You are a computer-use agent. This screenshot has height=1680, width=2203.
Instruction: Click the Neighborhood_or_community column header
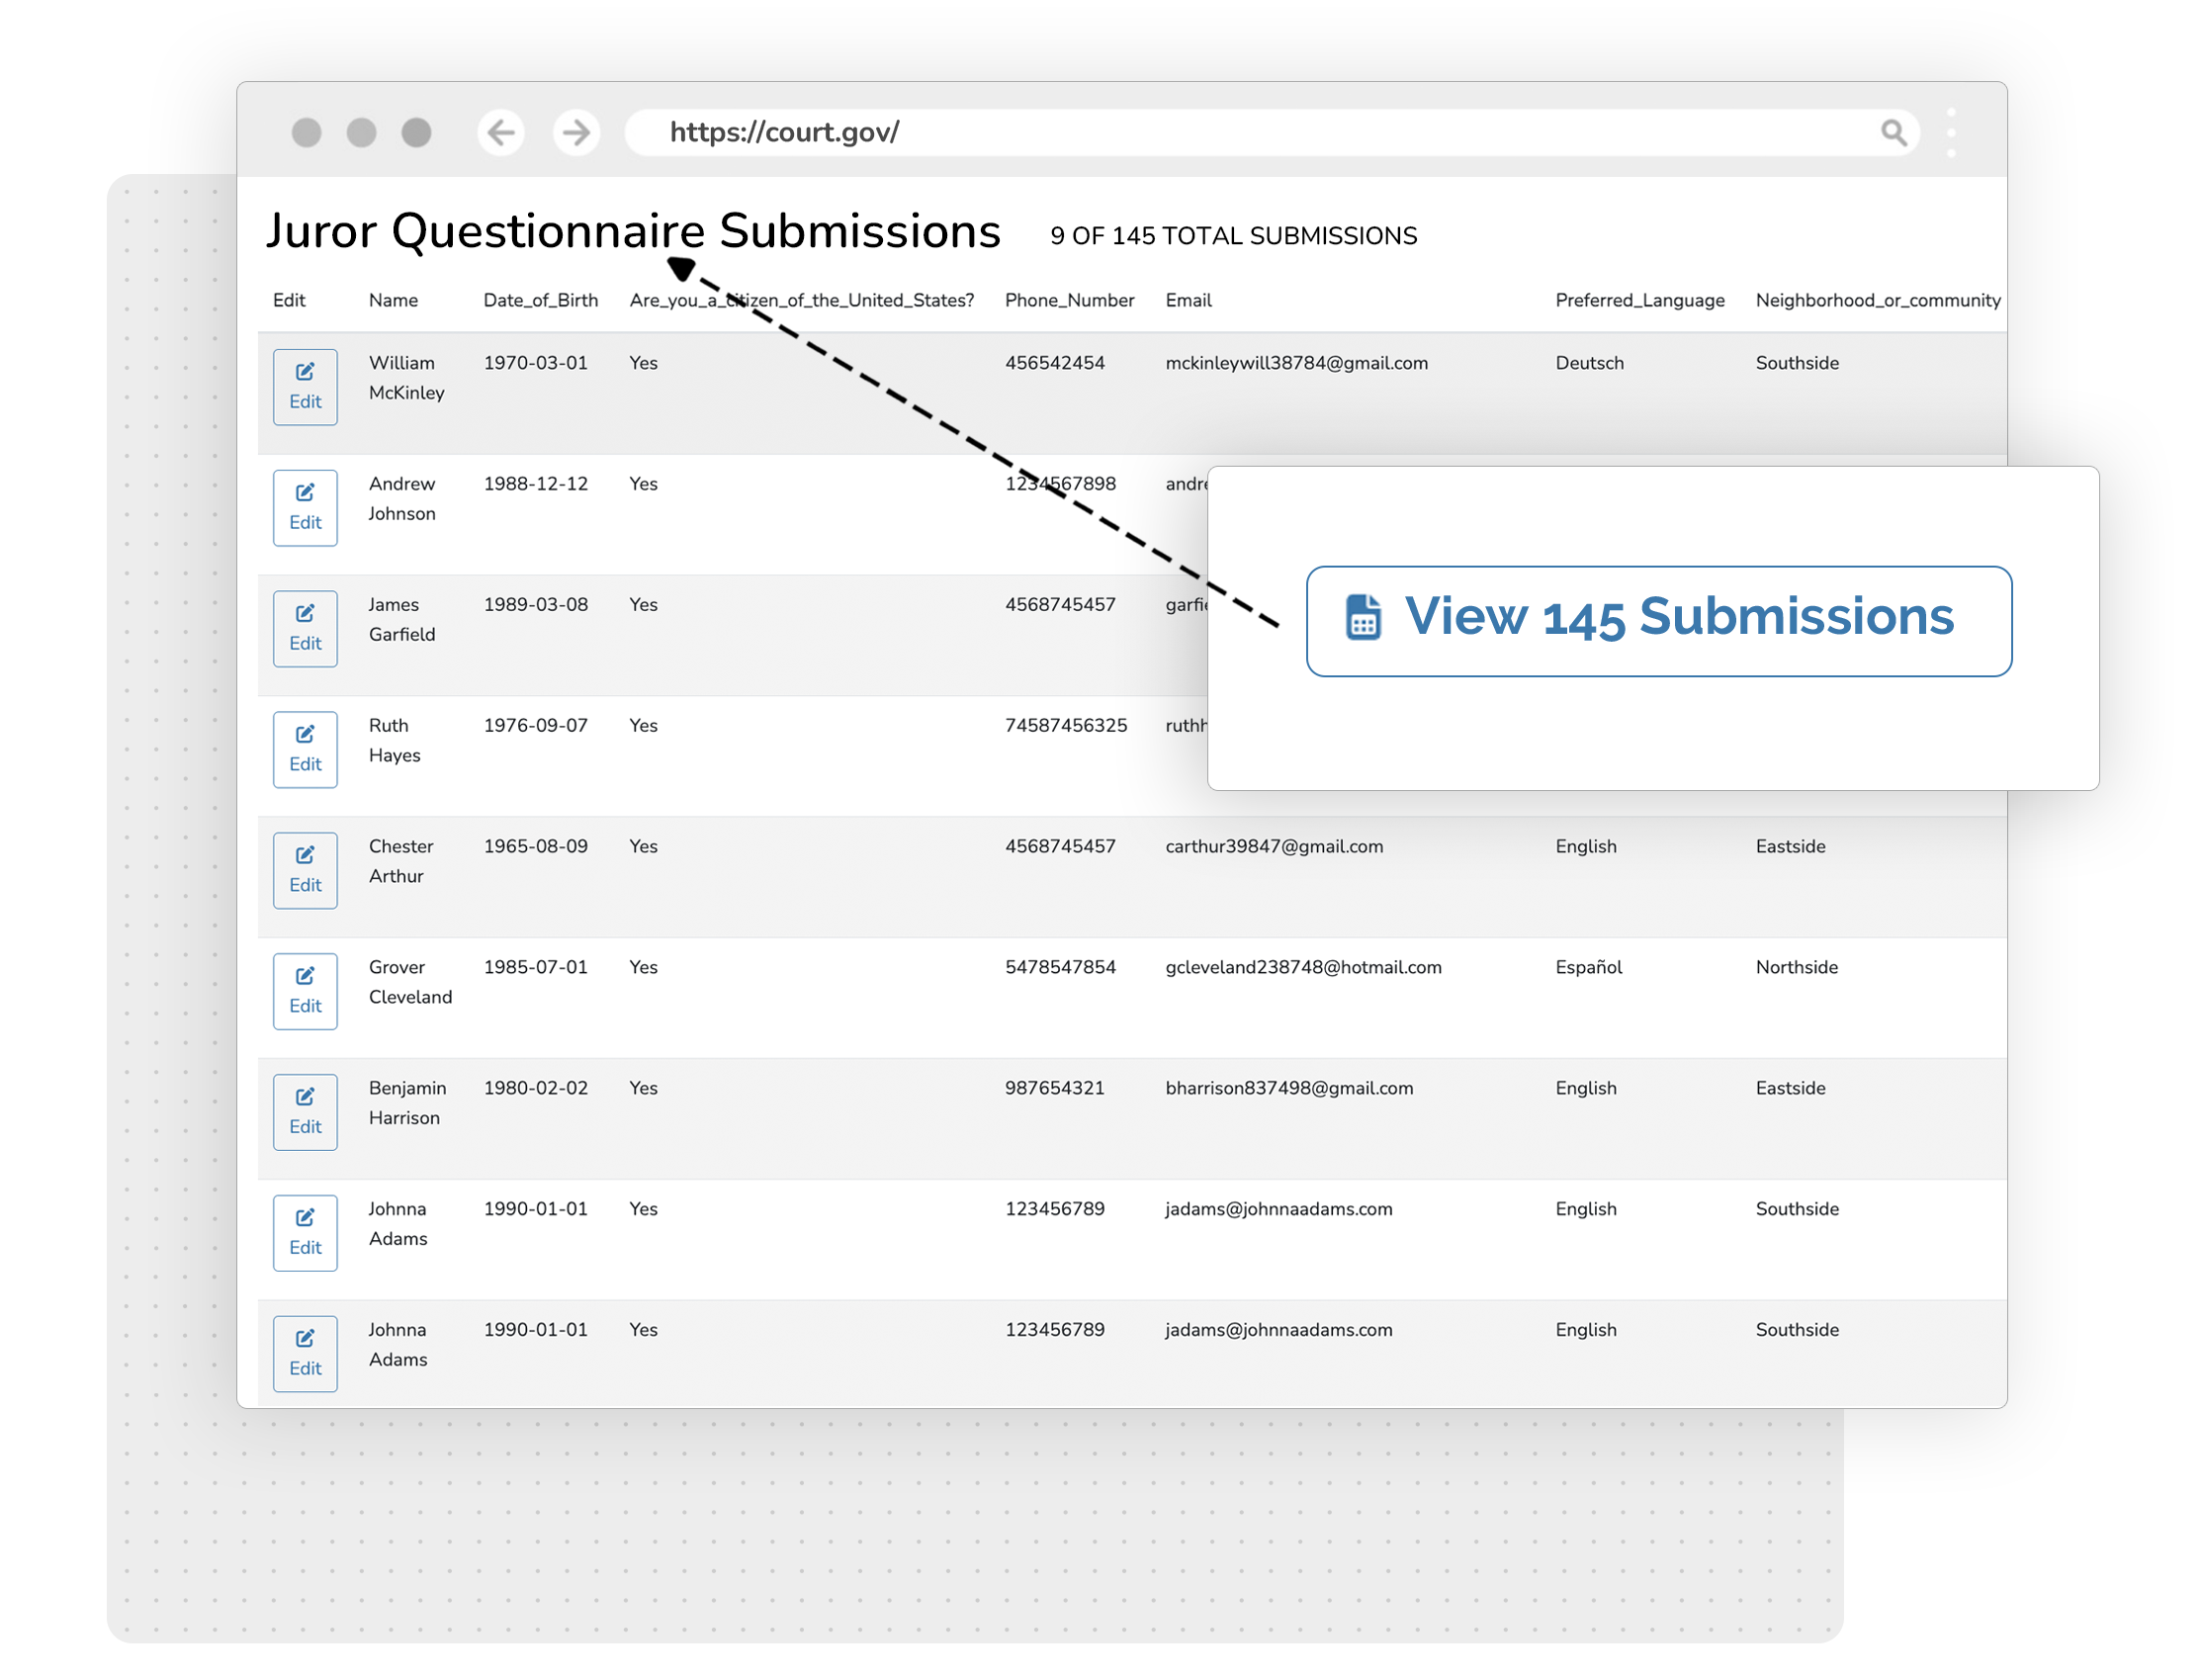point(1878,300)
